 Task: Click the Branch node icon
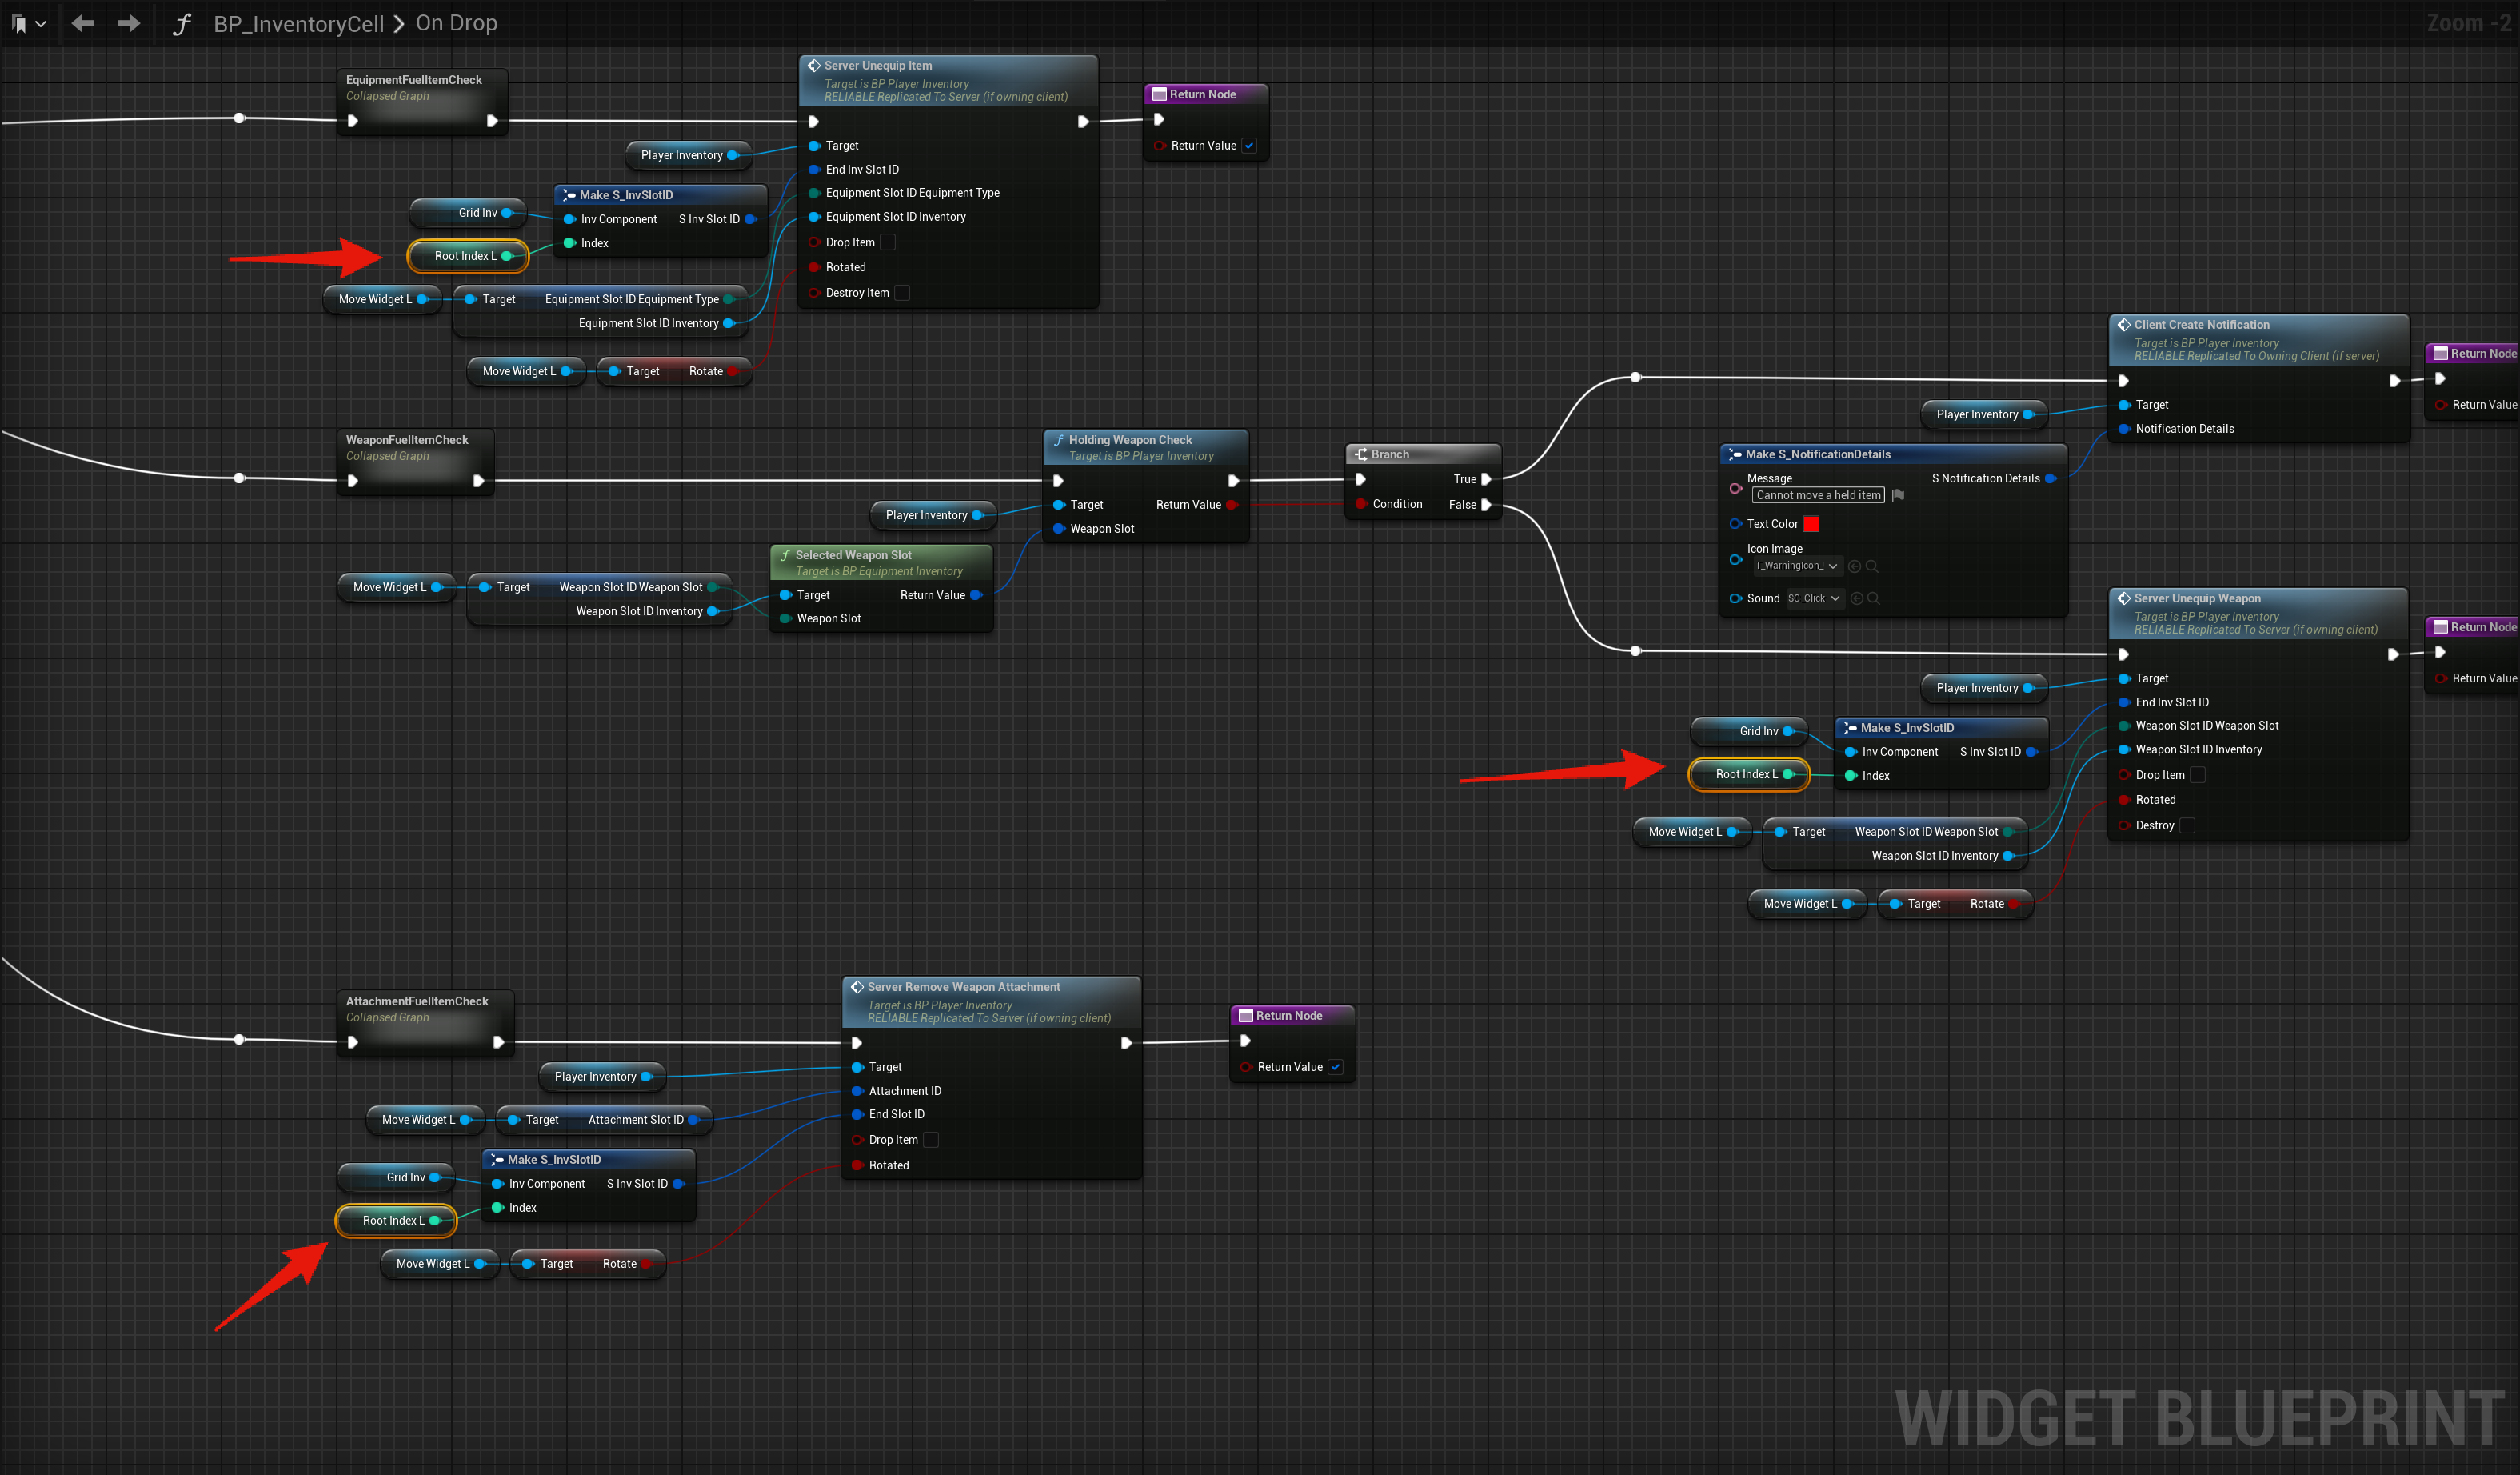pos(1361,454)
